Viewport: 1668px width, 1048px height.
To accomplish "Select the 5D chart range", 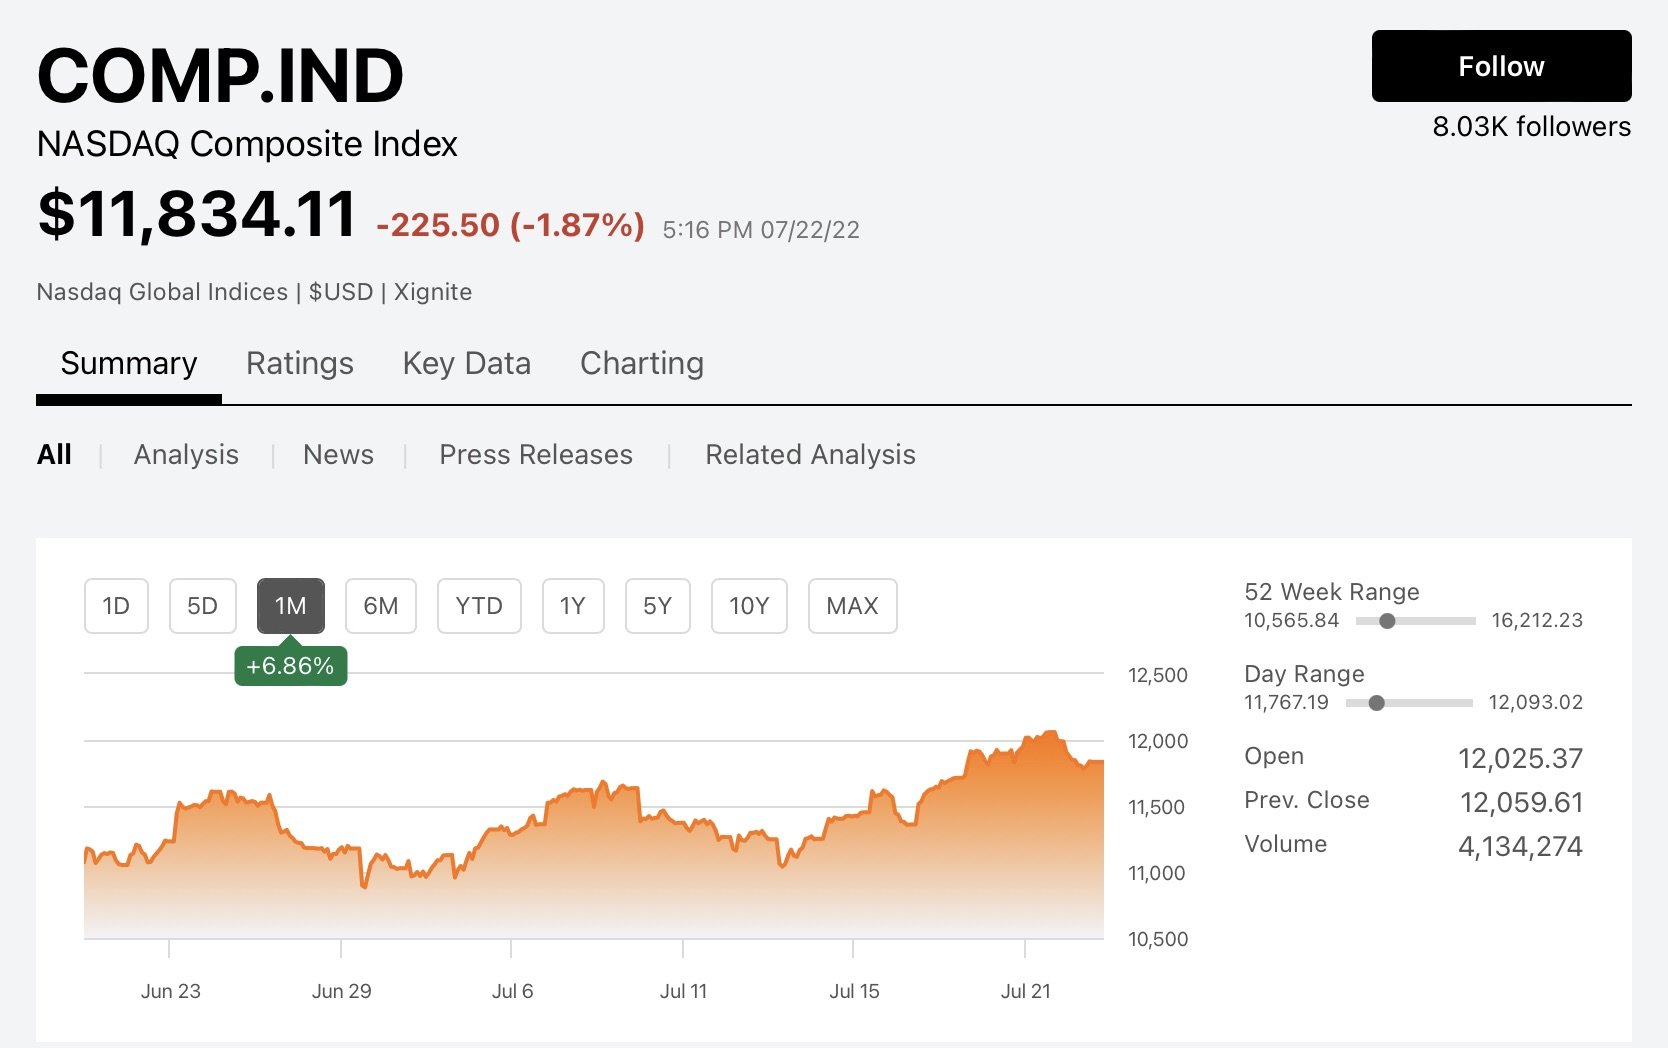I will click(x=203, y=606).
